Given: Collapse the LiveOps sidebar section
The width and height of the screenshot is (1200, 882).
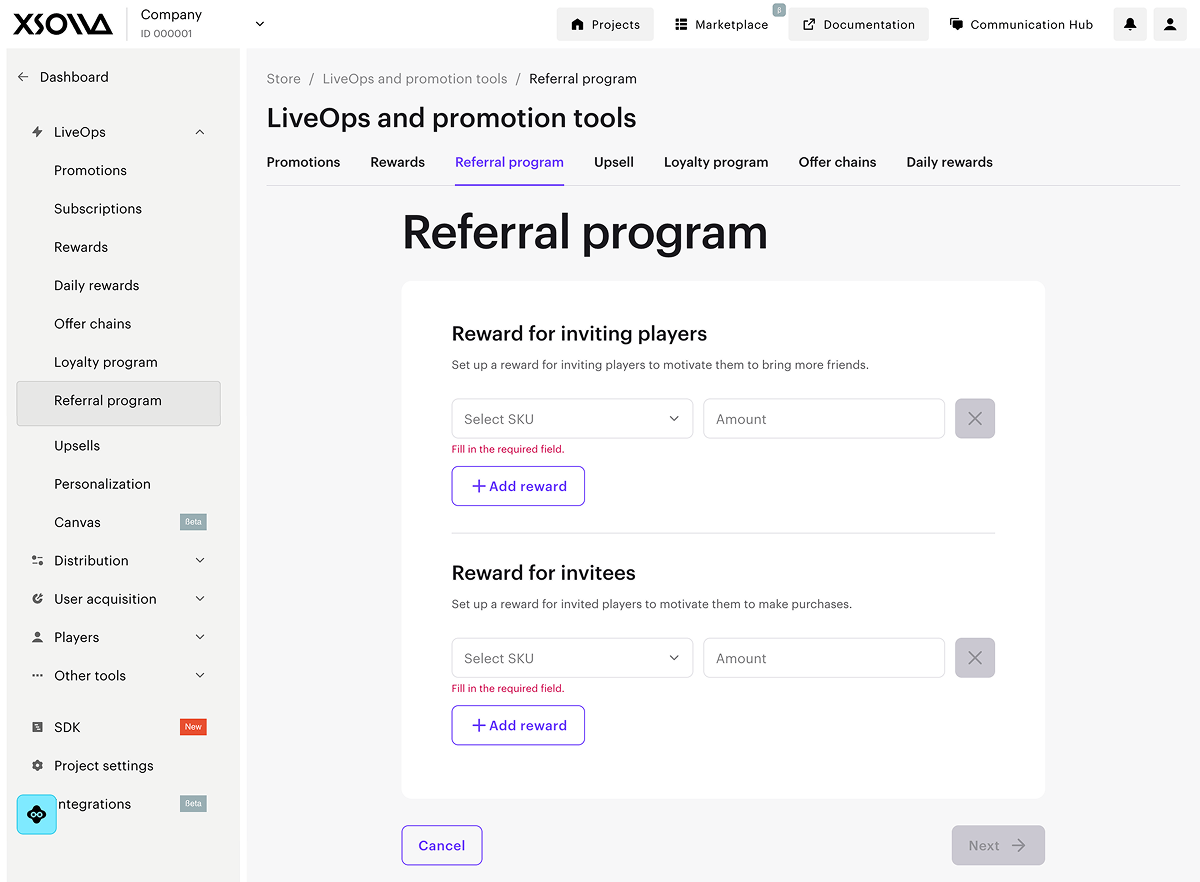Looking at the screenshot, I should [x=200, y=132].
